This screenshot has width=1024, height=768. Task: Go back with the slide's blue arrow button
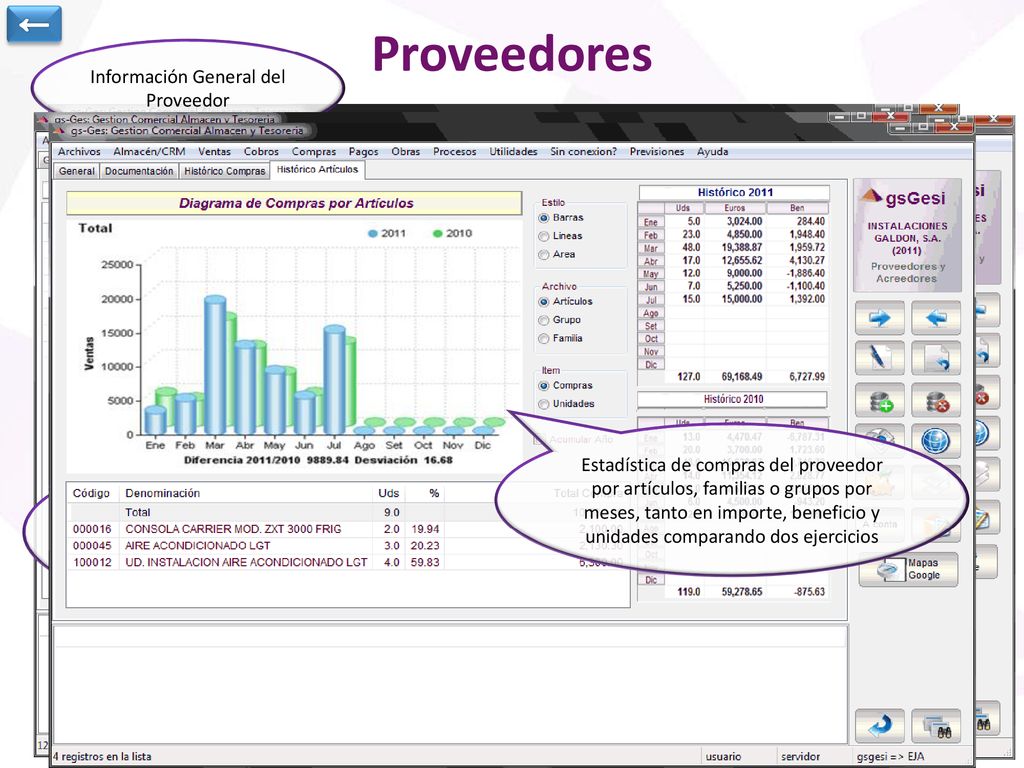pyautogui.click(x=34, y=25)
